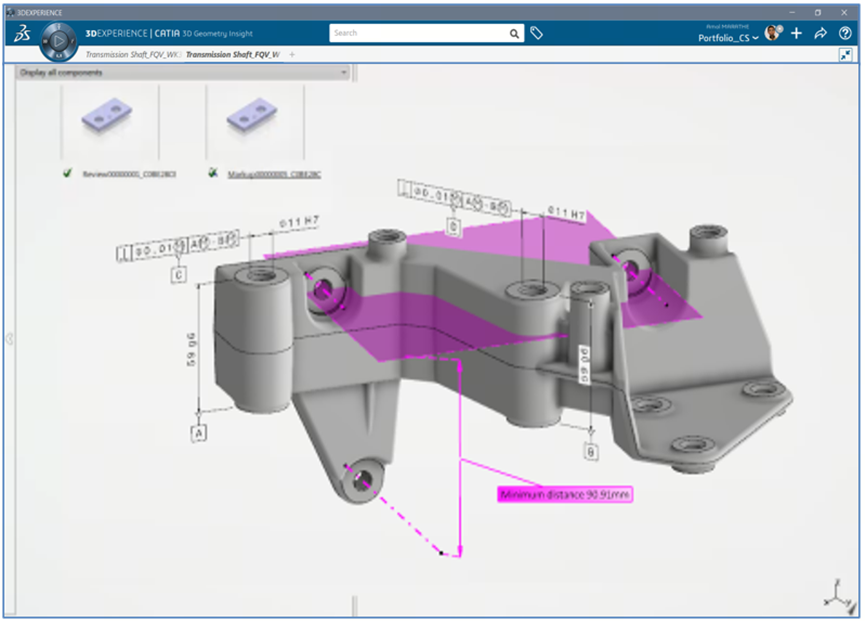This screenshot has width=865, height=621.
Task: Open the Compass play button
Action: 58,41
